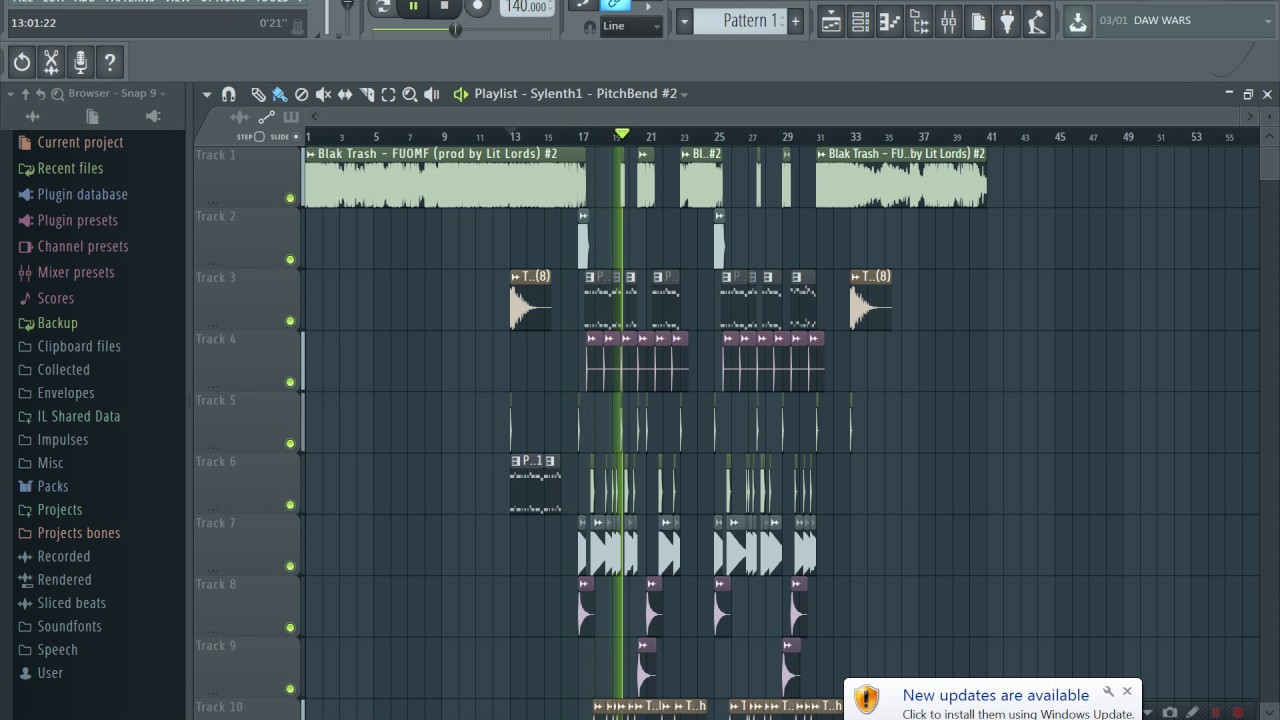Viewport: 1280px width, 720px height.
Task: Mute Track 4 via its green dot
Action: 290,382
